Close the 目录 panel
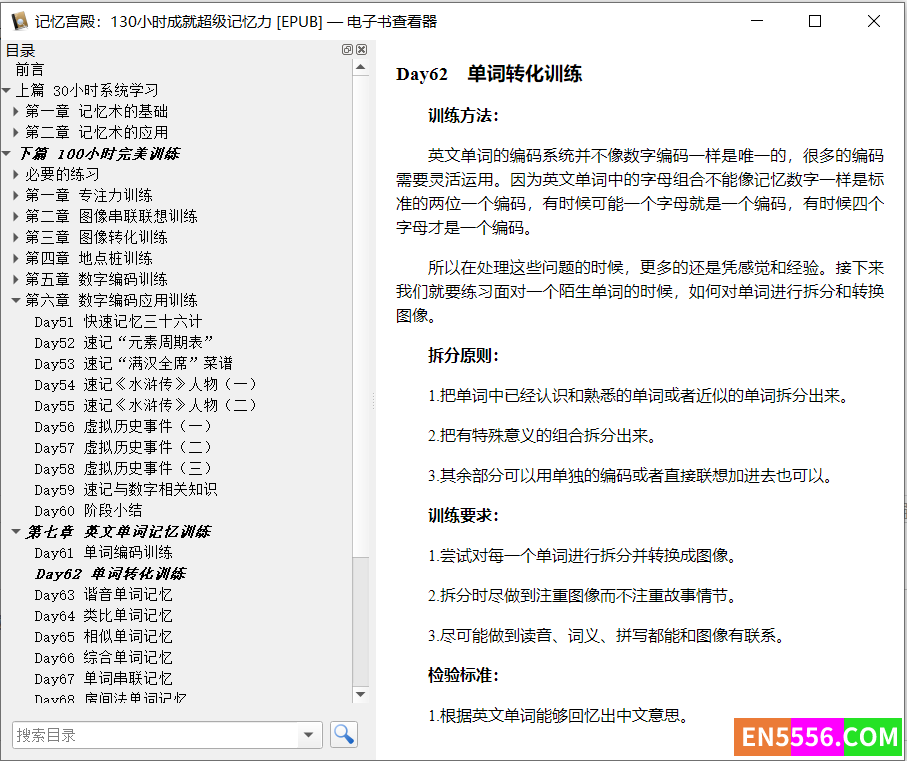 tap(362, 50)
